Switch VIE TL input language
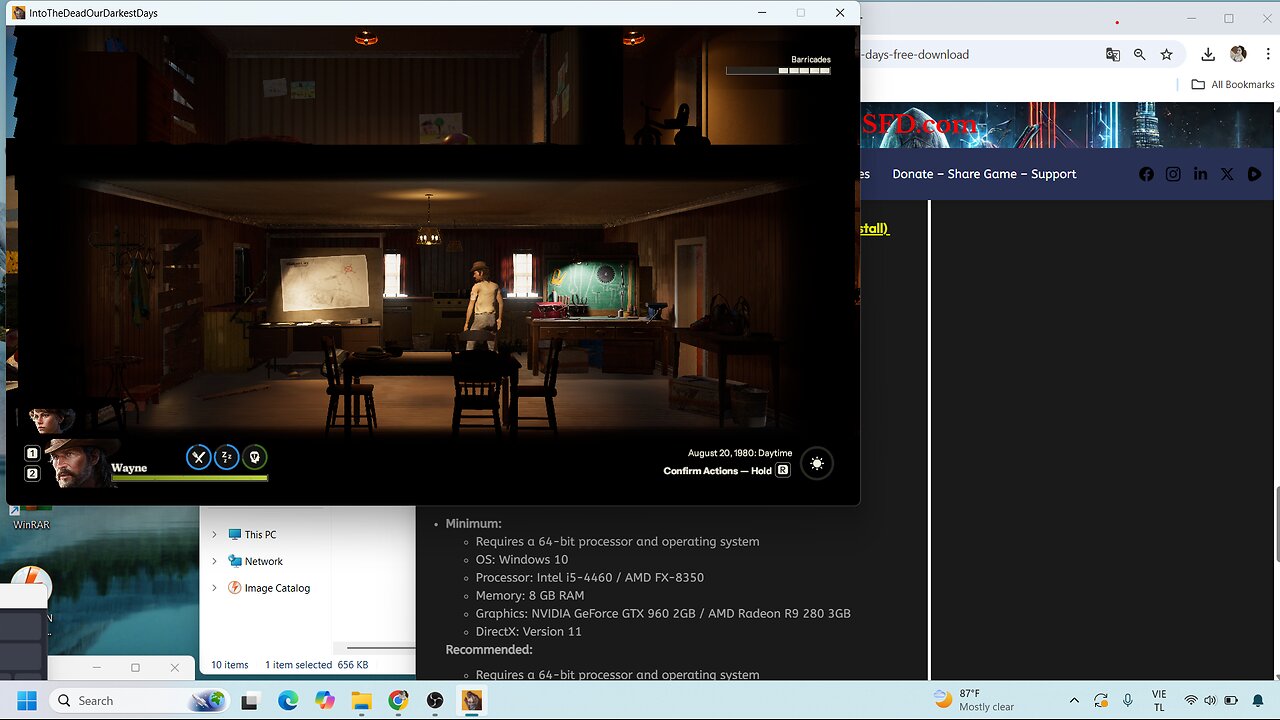Screen dimensions: 1280x720 click(1159, 700)
